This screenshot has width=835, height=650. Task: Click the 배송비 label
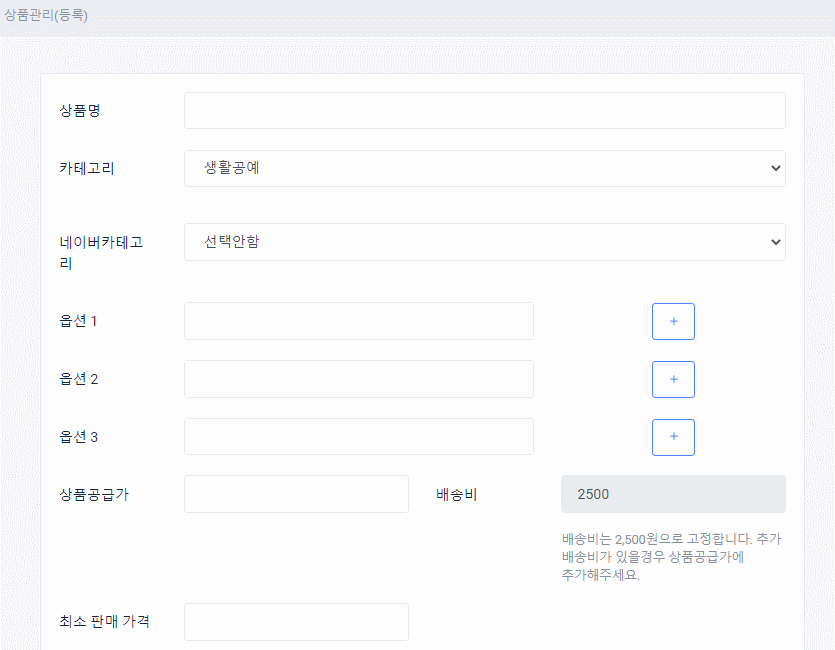pyautogui.click(x=456, y=495)
